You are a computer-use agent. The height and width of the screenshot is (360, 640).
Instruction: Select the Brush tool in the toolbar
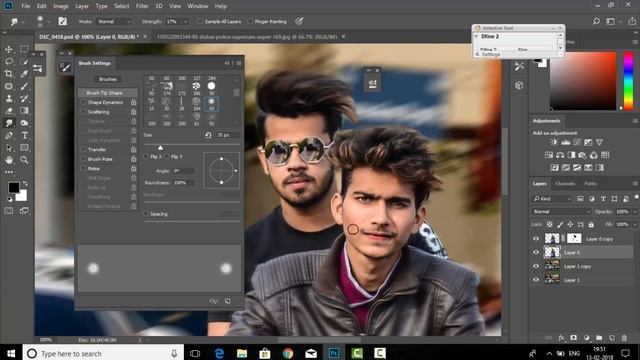[24, 86]
